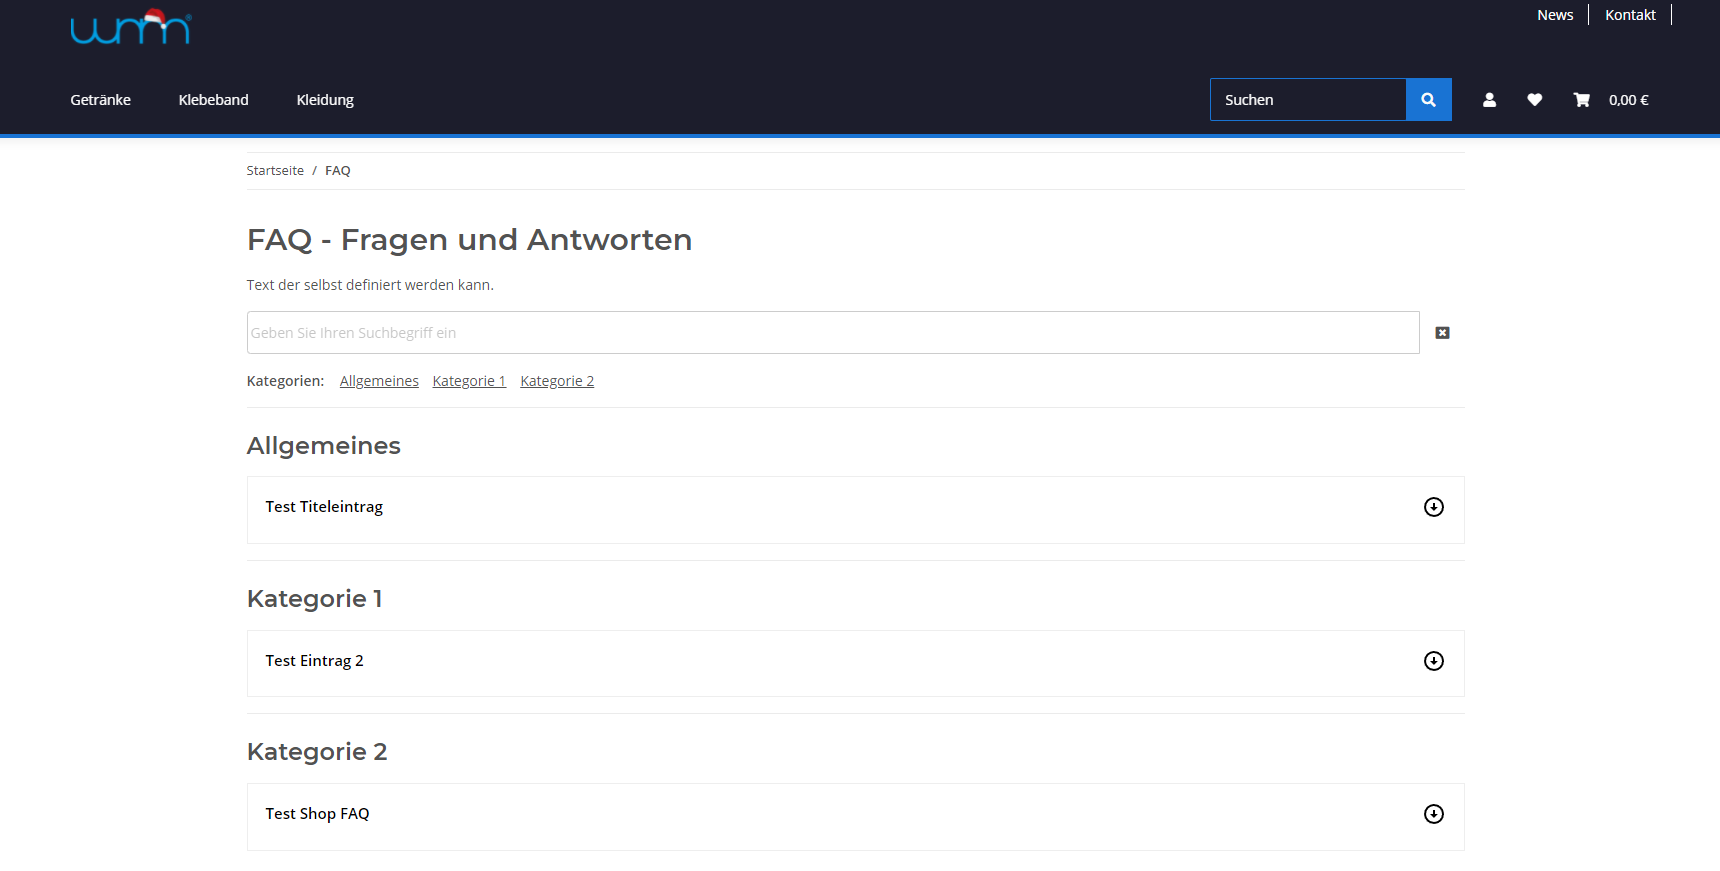The image size is (1720, 871).
Task: Expand the Test Eintrag 2 entry arrow
Action: click(1433, 661)
